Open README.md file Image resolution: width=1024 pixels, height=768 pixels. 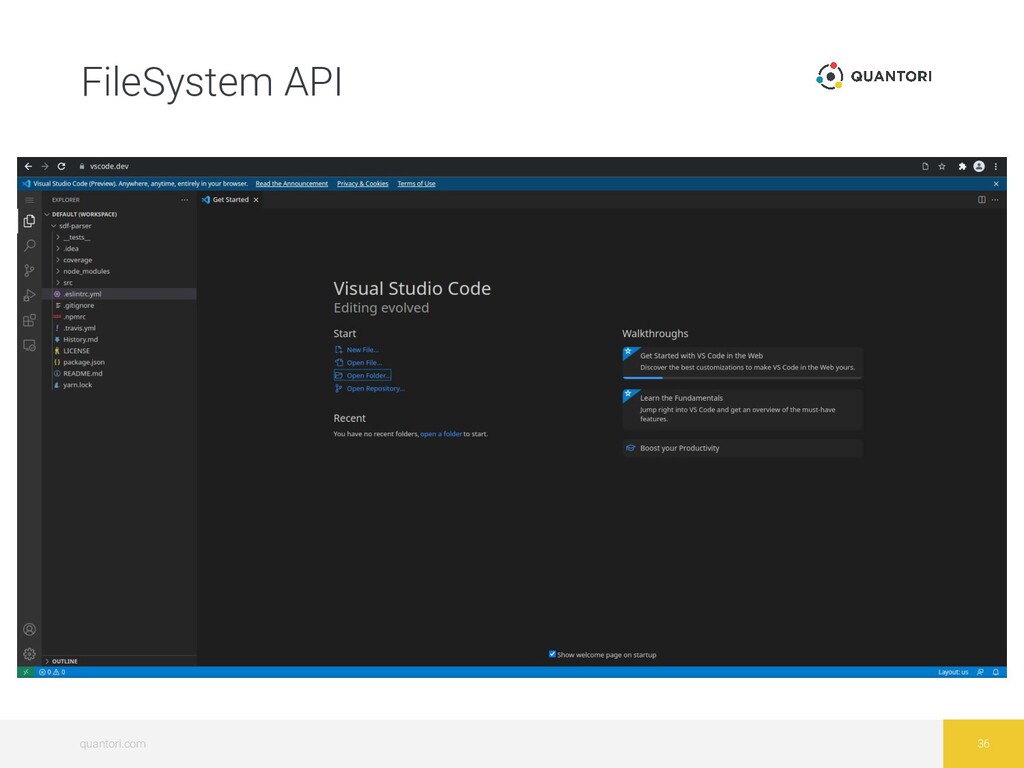point(82,374)
